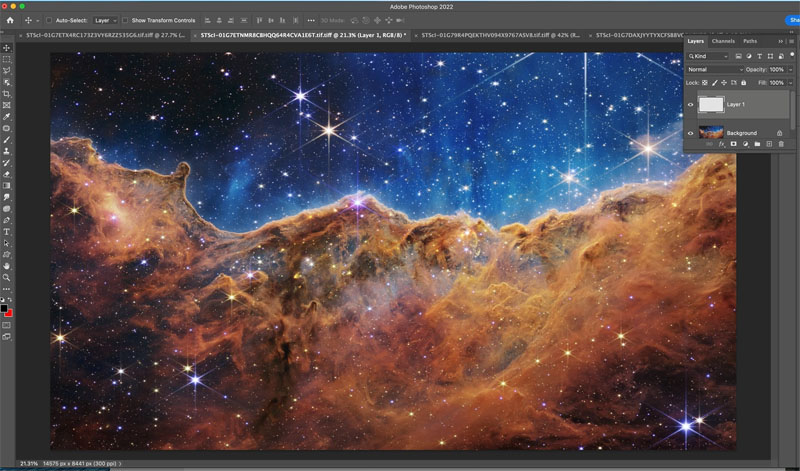Select the Horizontal Type tool
Screen dimensions: 800x471
point(7,232)
